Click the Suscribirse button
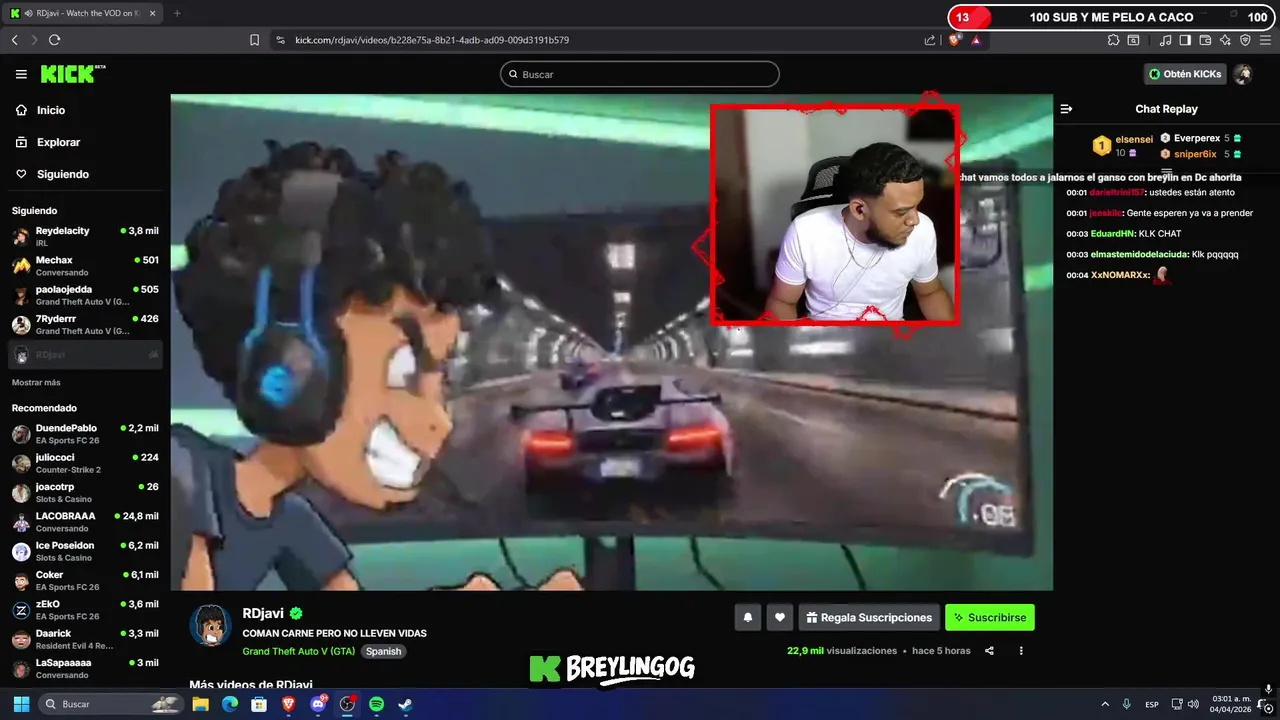1280x720 pixels. [x=990, y=618]
